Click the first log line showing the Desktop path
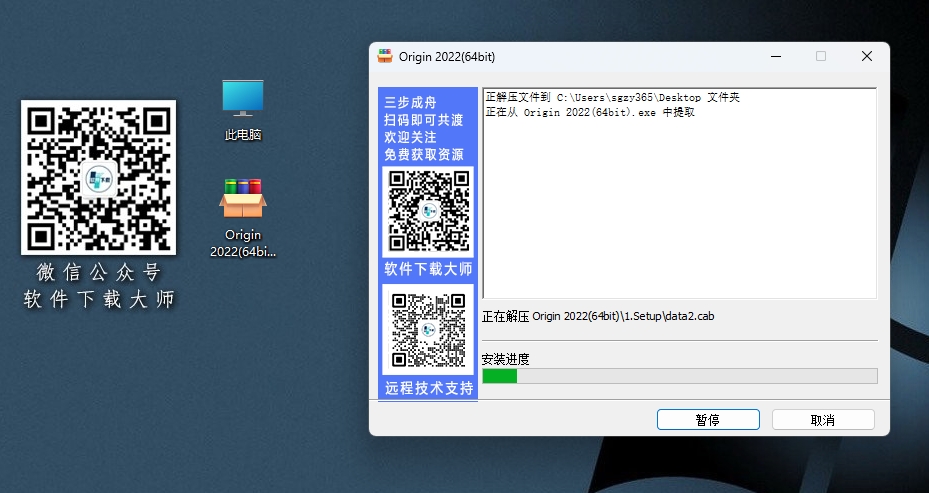Screen dimensions: 929x493 612,98
